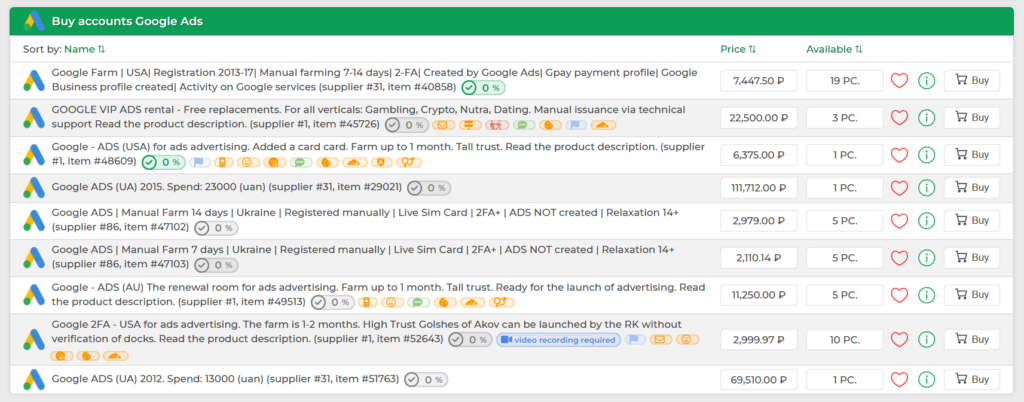This screenshot has width=1024, height=402.
Task: Click green 0 % badge on Google Farm row
Action: tap(483, 87)
